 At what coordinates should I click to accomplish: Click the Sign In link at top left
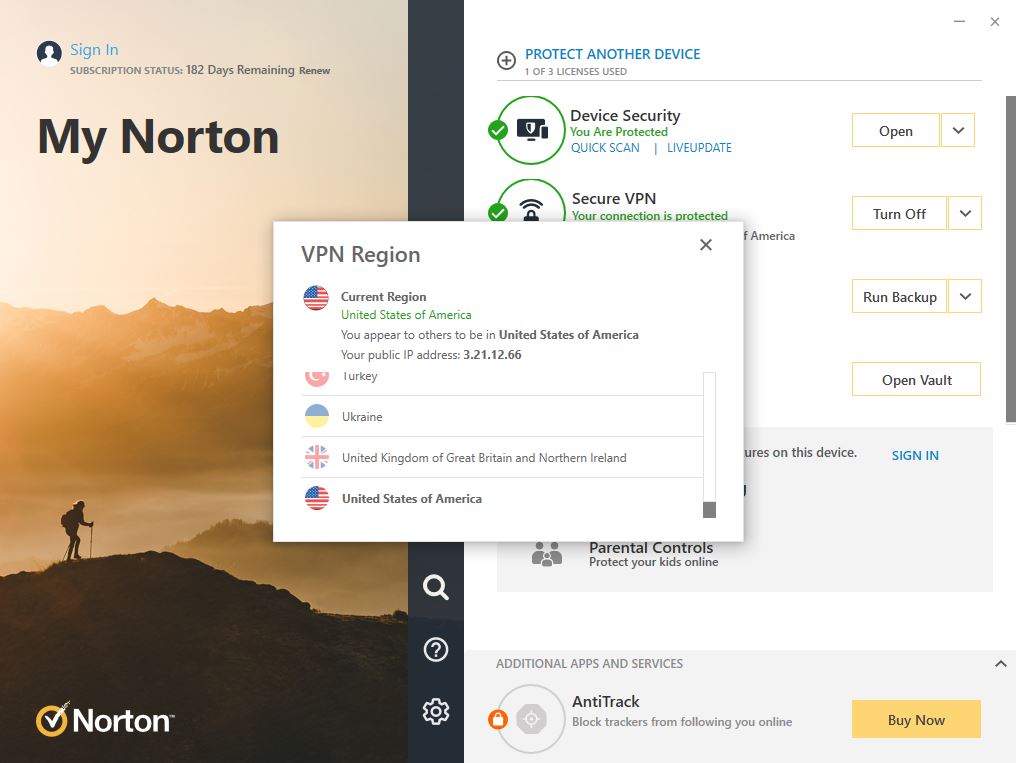94,49
